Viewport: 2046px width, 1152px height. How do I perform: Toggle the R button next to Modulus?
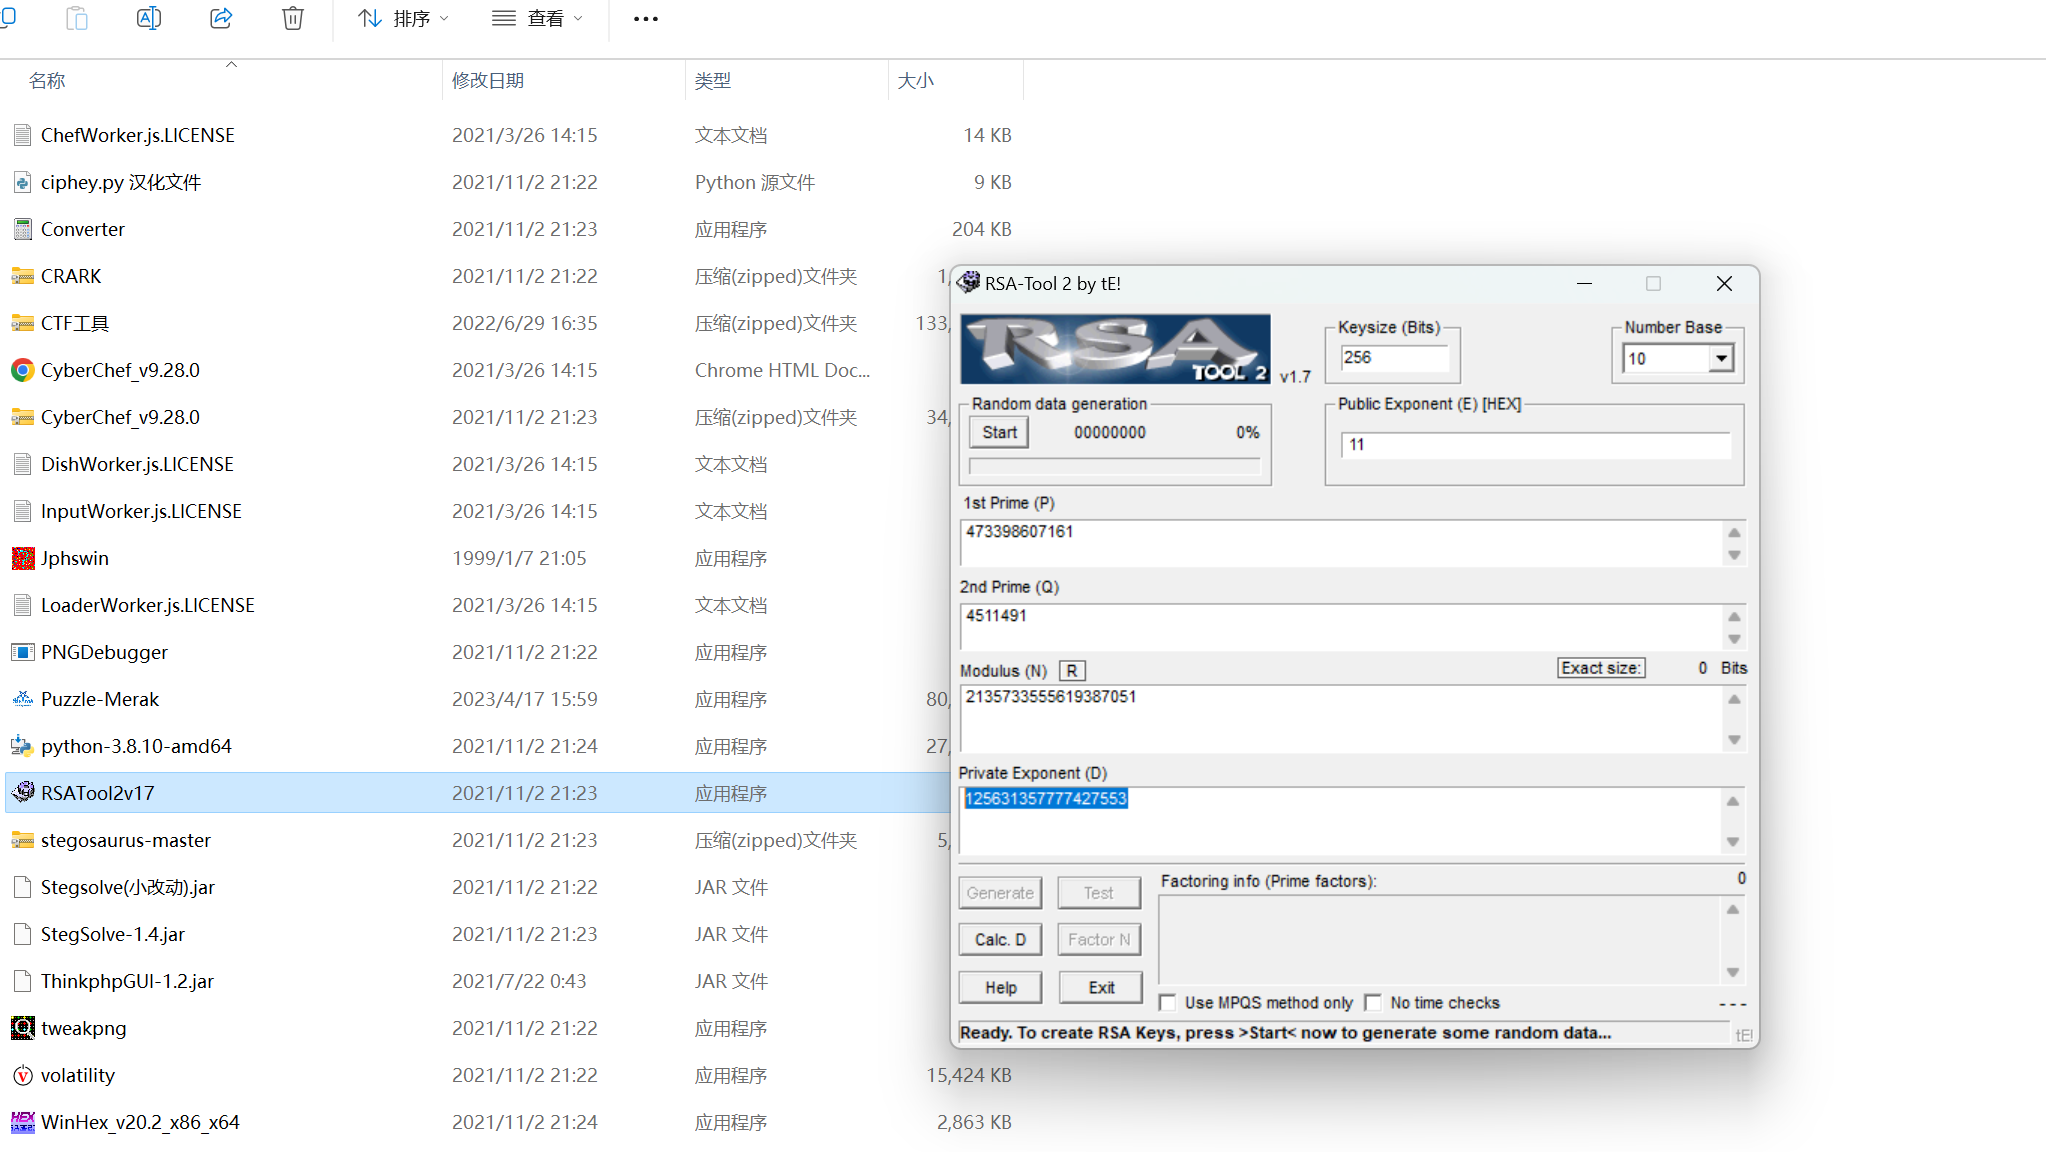pyautogui.click(x=1071, y=671)
